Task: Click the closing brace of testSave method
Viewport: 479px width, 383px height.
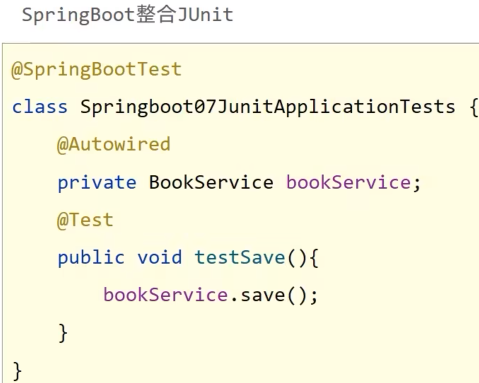Action: [x=63, y=333]
